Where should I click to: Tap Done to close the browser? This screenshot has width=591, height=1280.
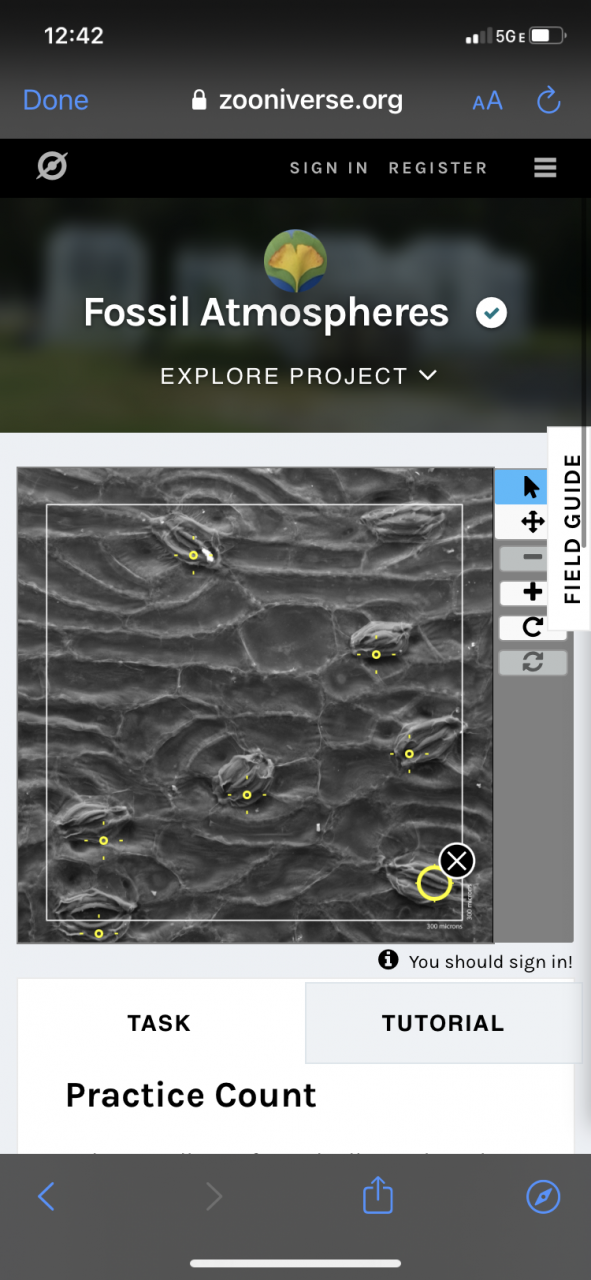point(55,100)
